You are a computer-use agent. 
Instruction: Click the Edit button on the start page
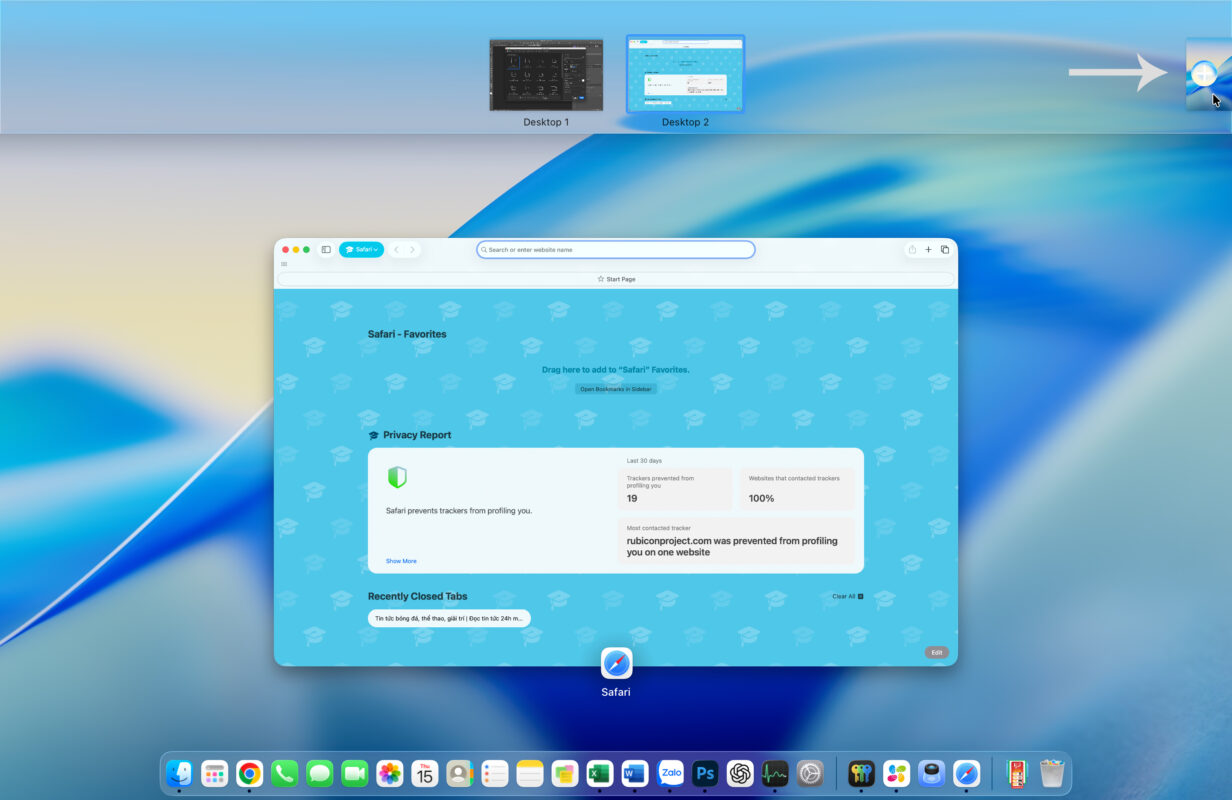(936, 652)
